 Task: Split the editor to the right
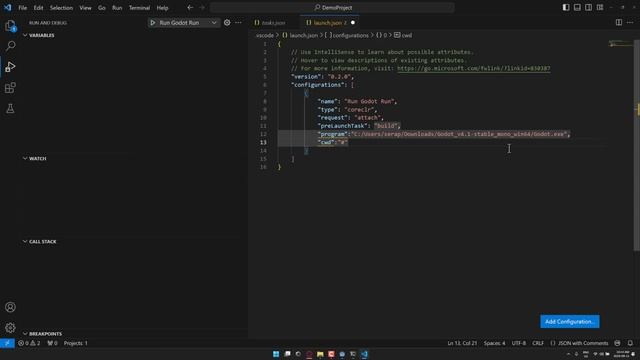(x=619, y=22)
